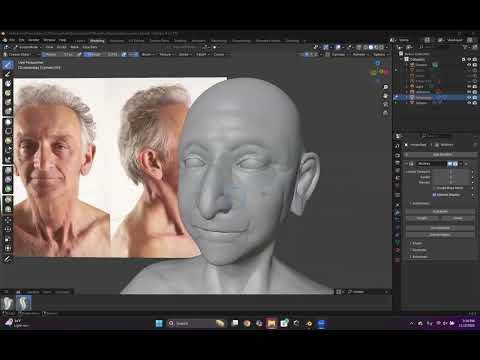Click the Linear subdivide button
This screenshot has height=360, width=480.
[458, 218]
